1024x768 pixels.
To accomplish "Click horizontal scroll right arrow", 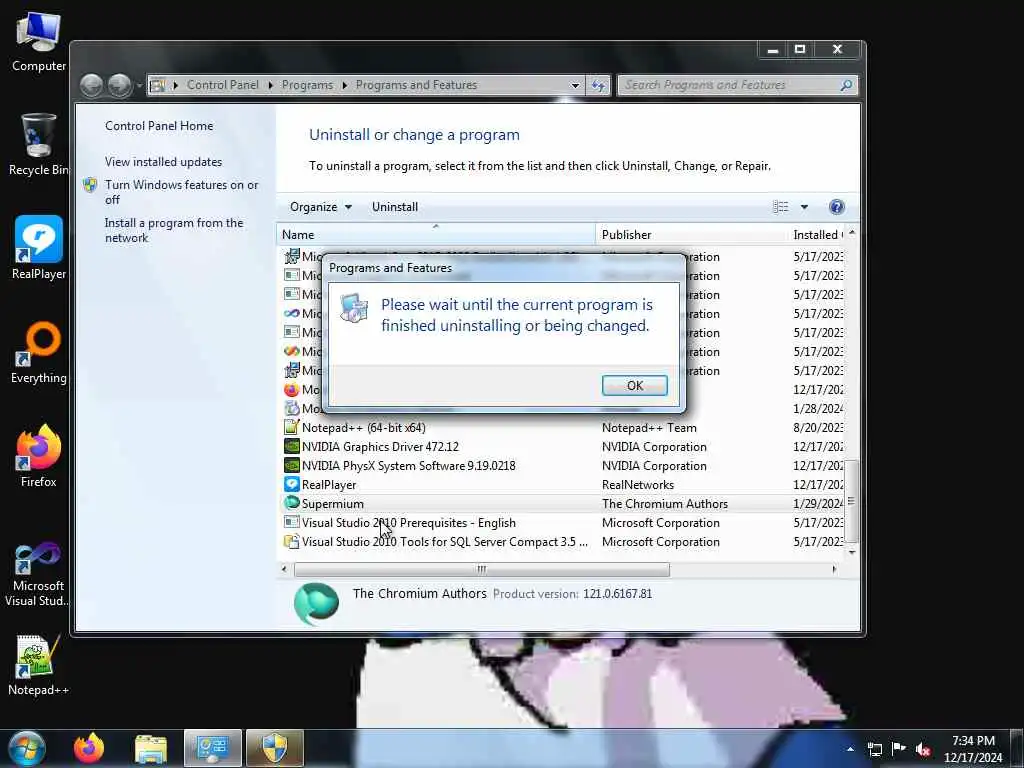I will 833,569.
